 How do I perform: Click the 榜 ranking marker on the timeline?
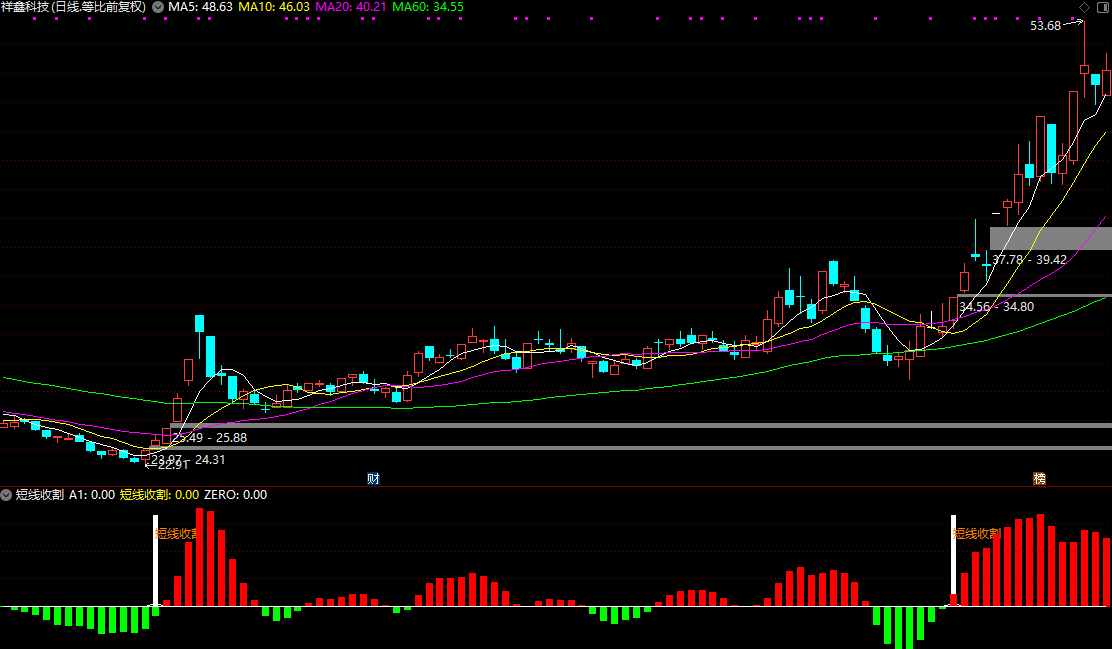click(x=1039, y=479)
